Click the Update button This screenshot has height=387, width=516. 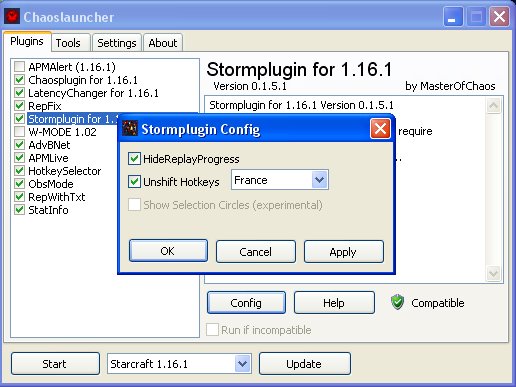coord(304,364)
